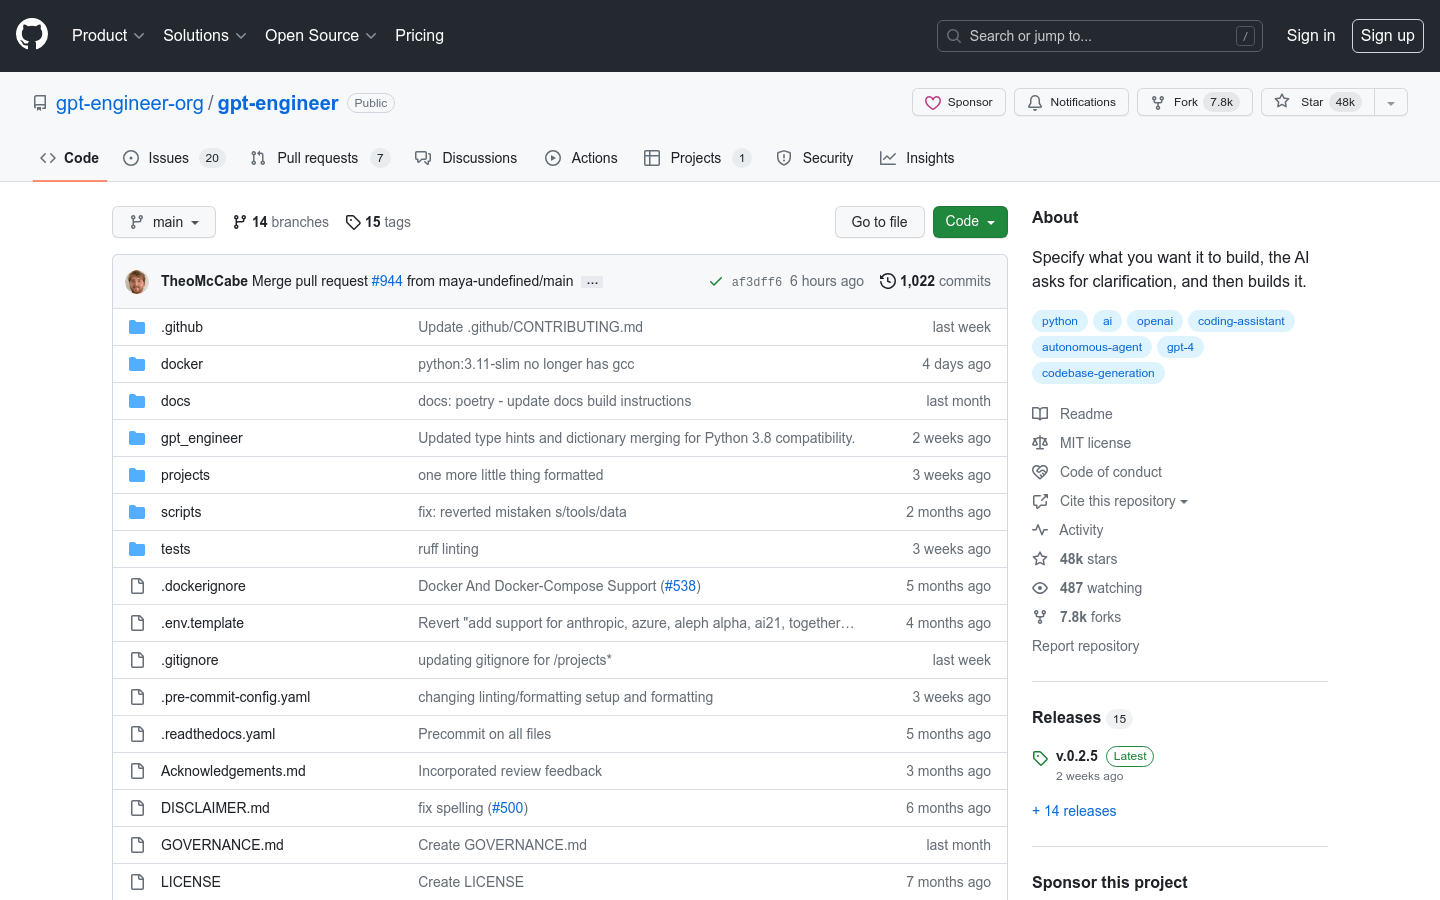The width and height of the screenshot is (1440, 900).
Task: Click the heart icon beside Code of conduct
Action: tap(1040, 472)
